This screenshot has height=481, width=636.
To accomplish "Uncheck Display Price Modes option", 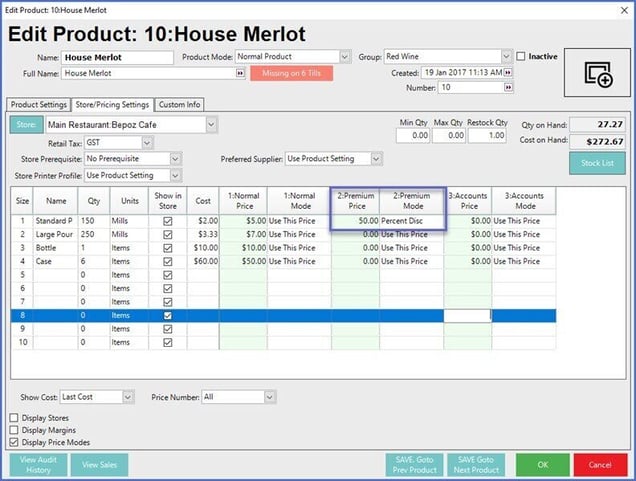I will (x=13, y=441).
